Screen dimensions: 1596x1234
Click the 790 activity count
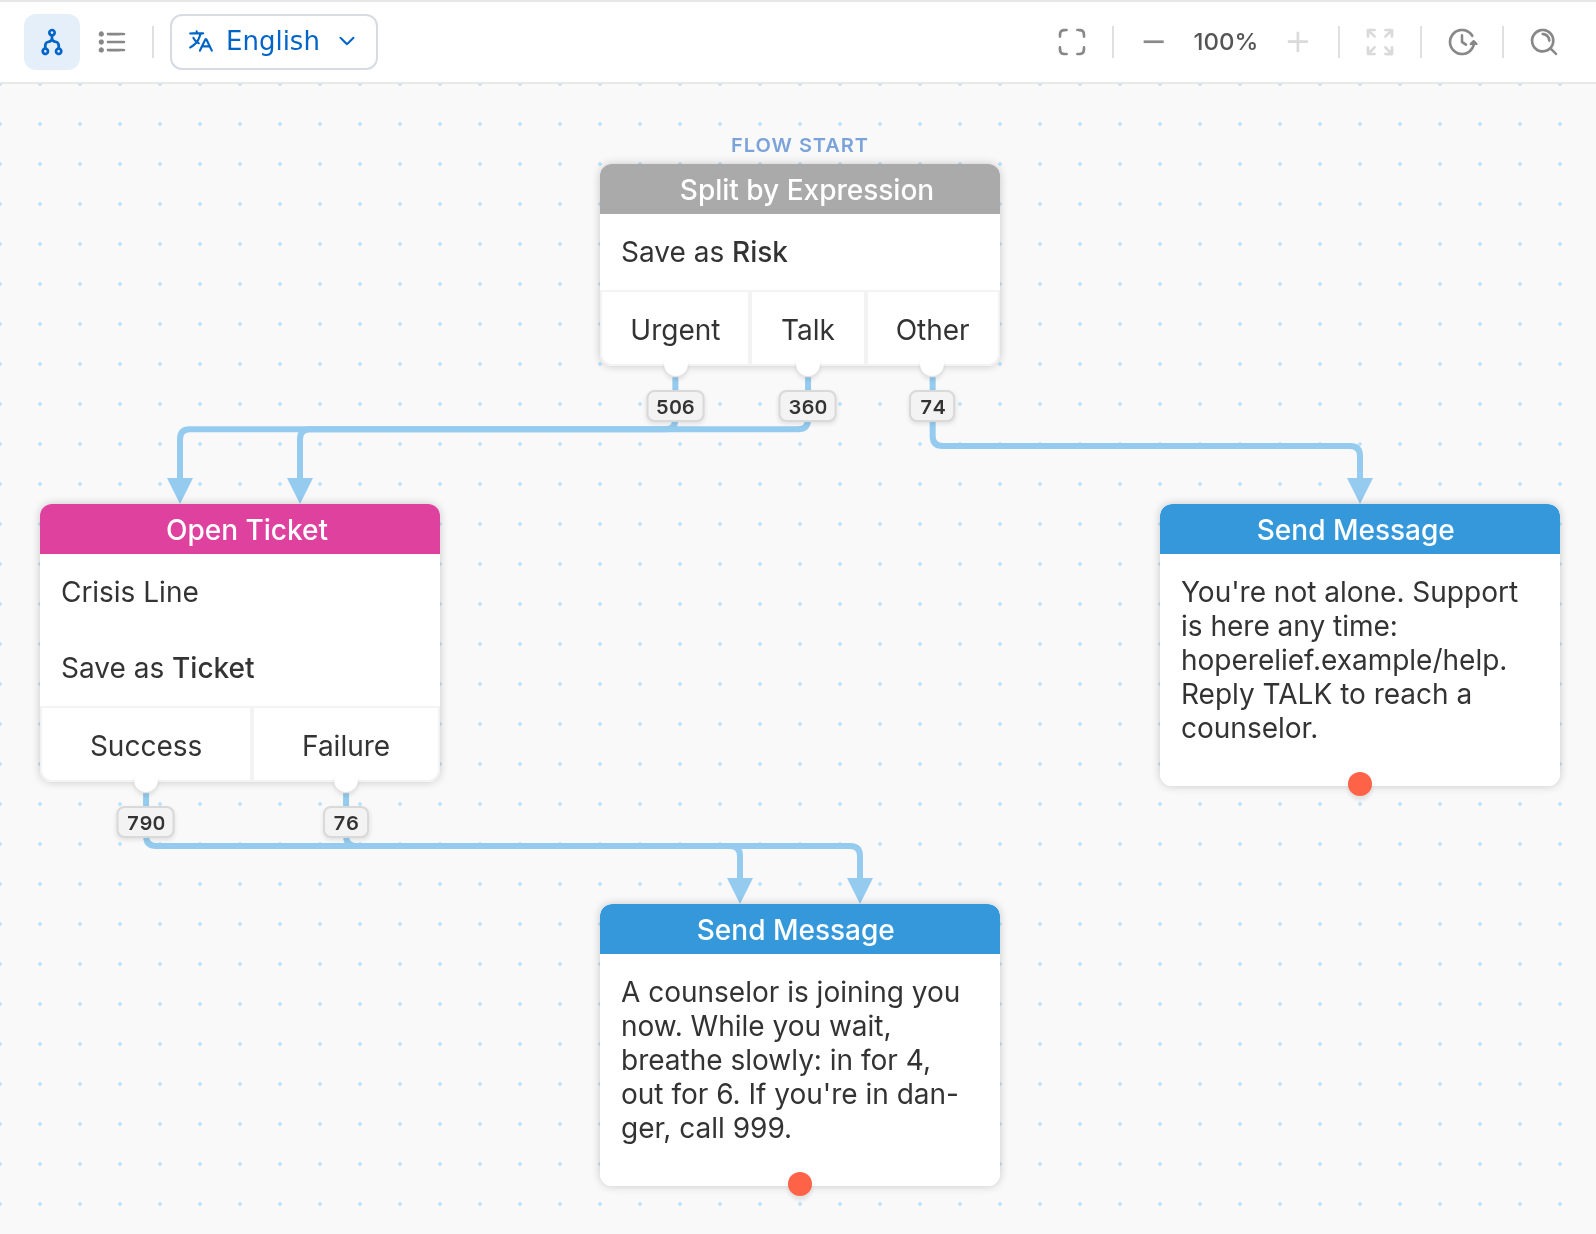pyautogui.click(x=146, y=823)
